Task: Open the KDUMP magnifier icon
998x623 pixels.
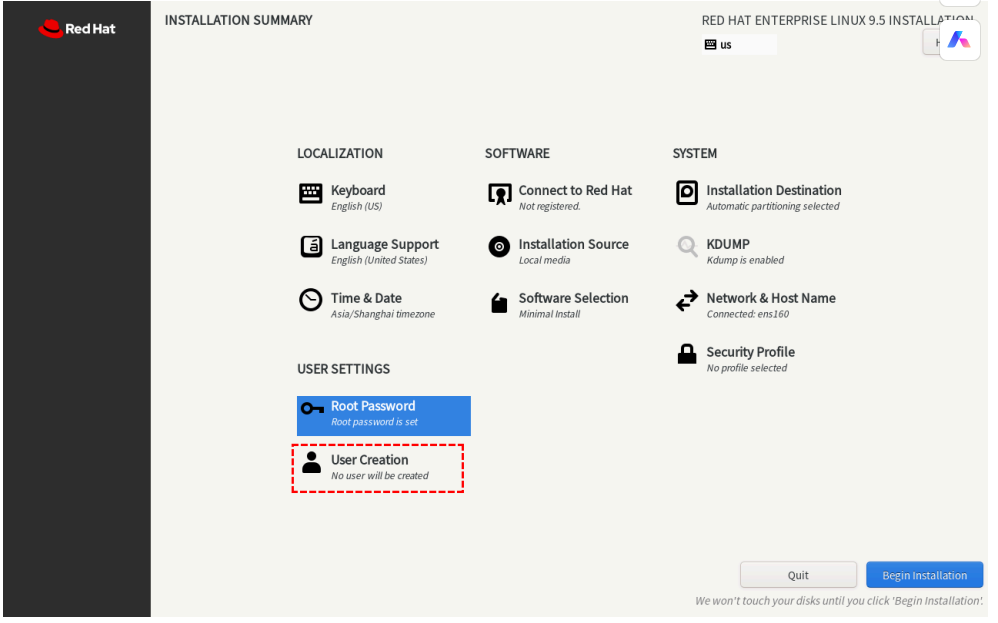Action: coord(687,246)
